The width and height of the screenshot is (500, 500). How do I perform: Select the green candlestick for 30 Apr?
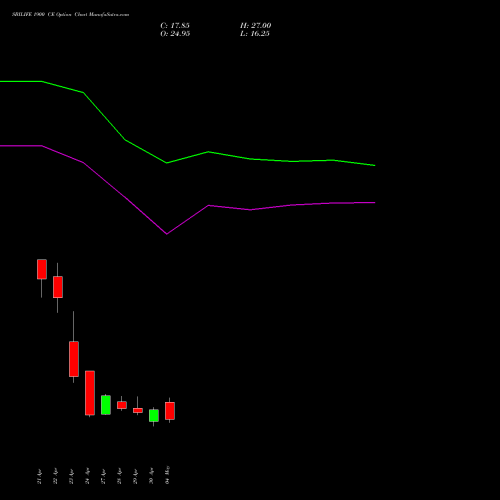click(154, 416)
